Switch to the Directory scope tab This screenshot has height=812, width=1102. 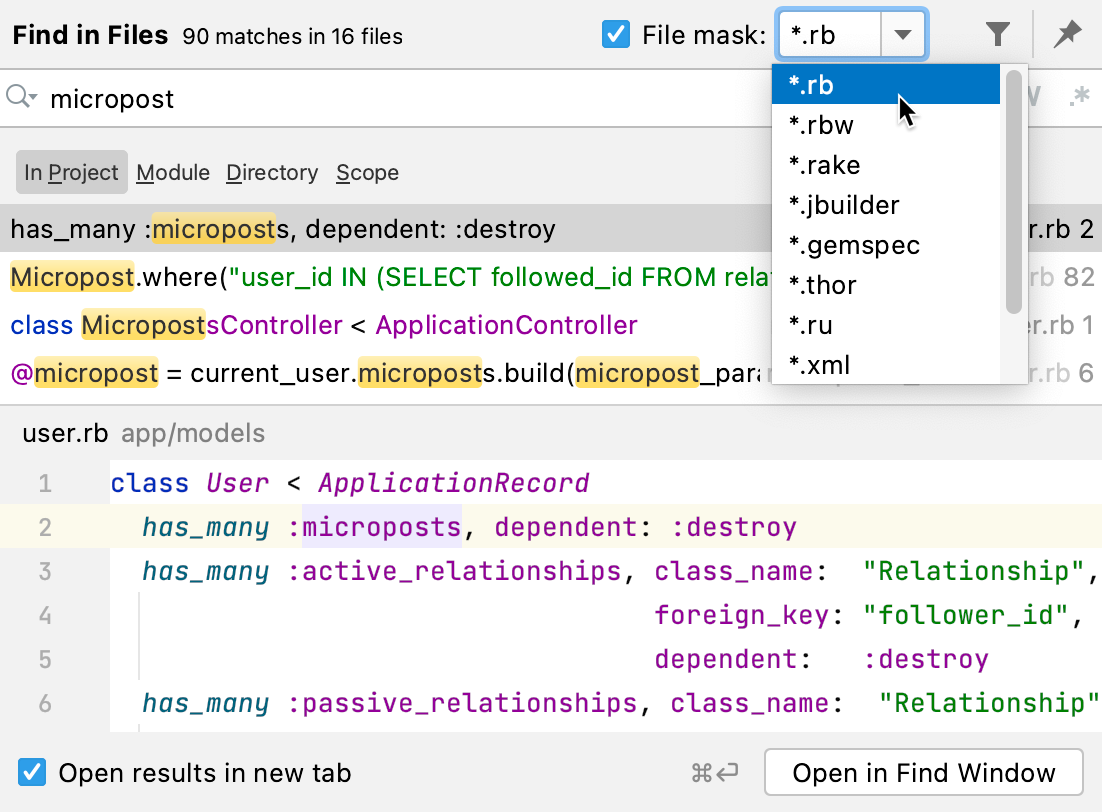[272, 172]
